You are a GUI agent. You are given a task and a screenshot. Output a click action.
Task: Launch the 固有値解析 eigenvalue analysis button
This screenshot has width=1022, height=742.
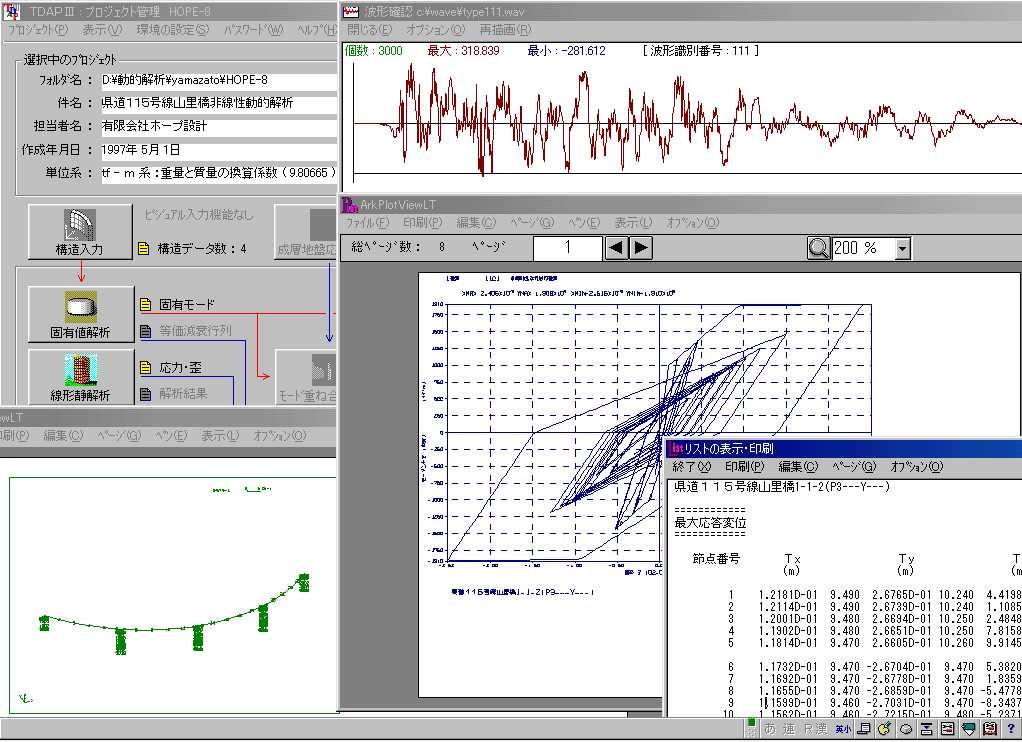click(81, 314)
